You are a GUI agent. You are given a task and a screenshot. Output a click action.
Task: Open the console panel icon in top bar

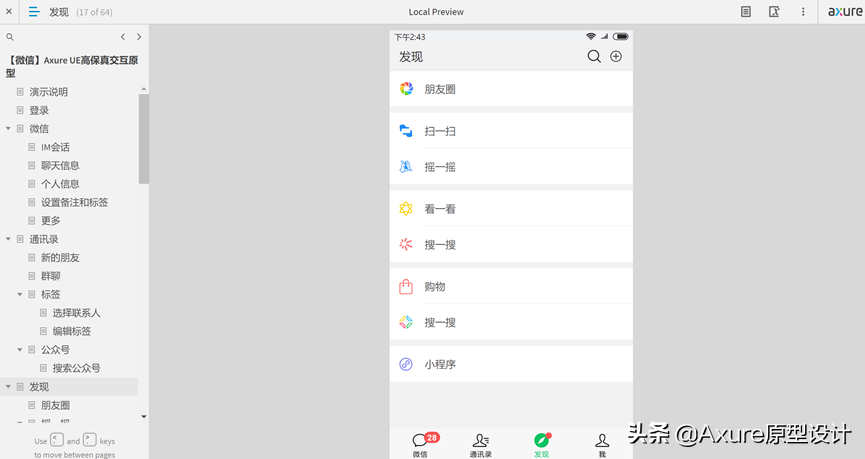pos(775,12)
